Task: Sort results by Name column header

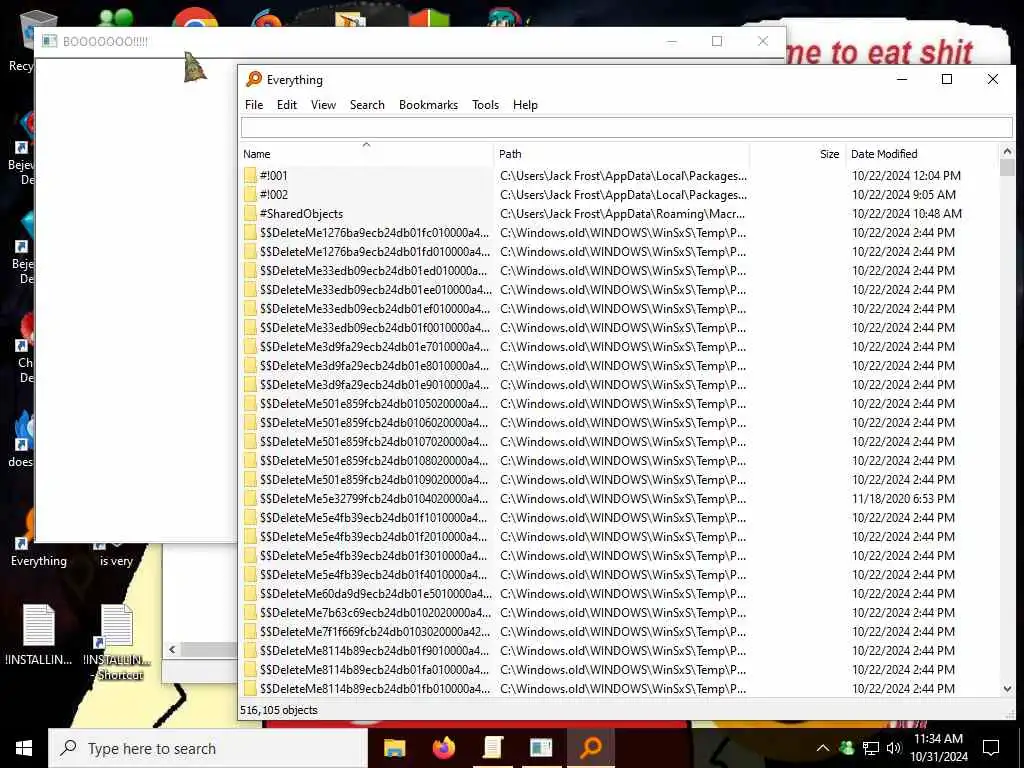Action: (366, 154)
